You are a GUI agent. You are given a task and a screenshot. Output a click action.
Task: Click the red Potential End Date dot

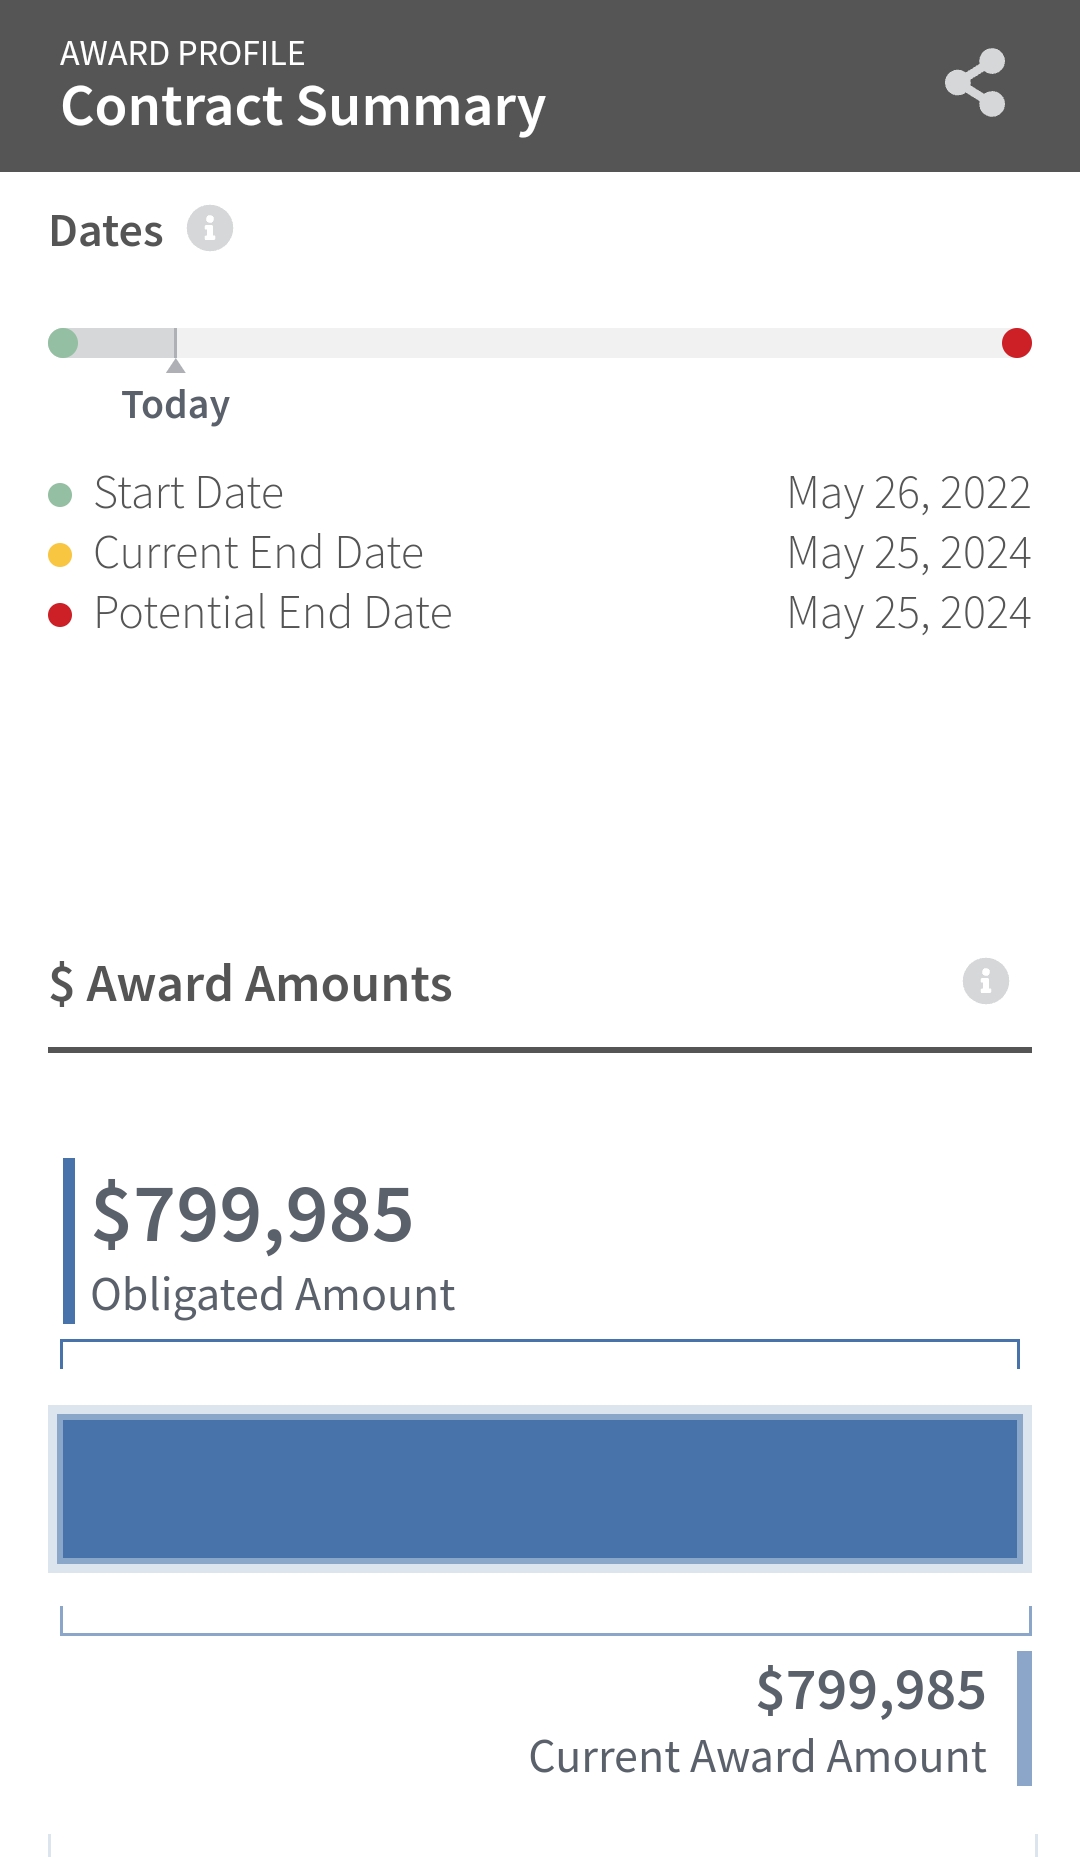pos(60,615)
